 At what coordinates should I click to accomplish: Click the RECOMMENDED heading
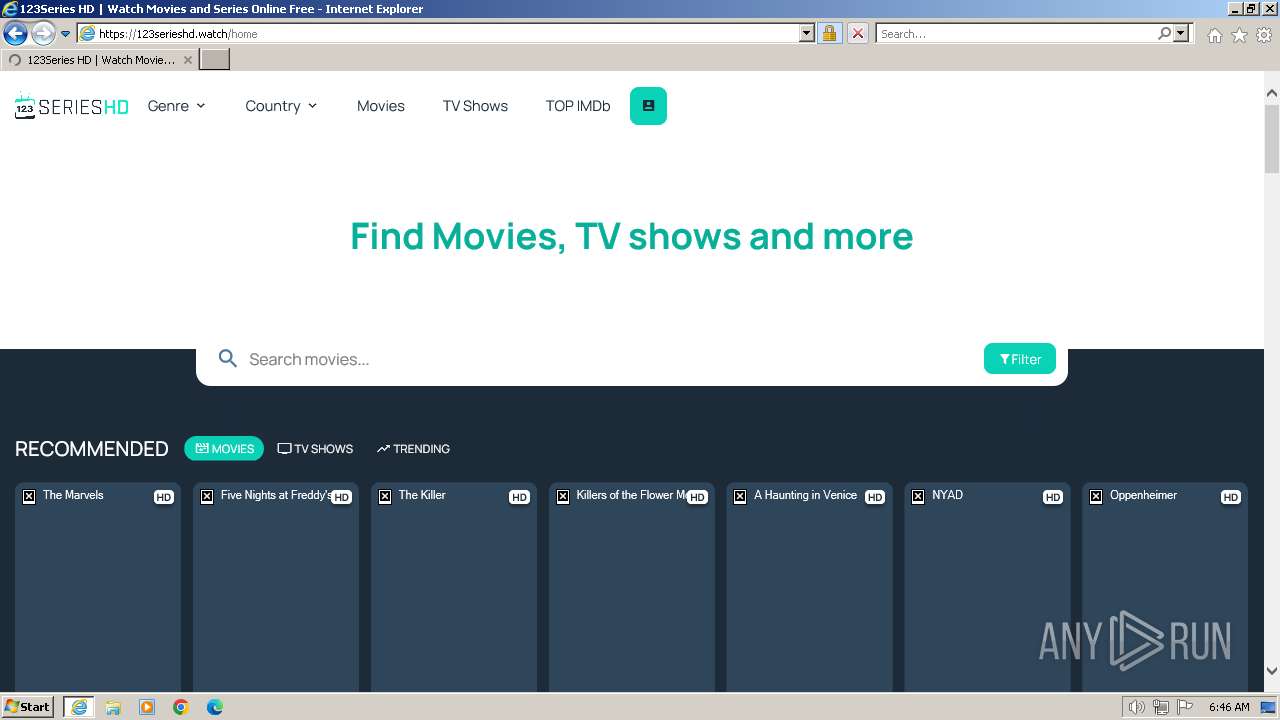[x=92, y=449]
